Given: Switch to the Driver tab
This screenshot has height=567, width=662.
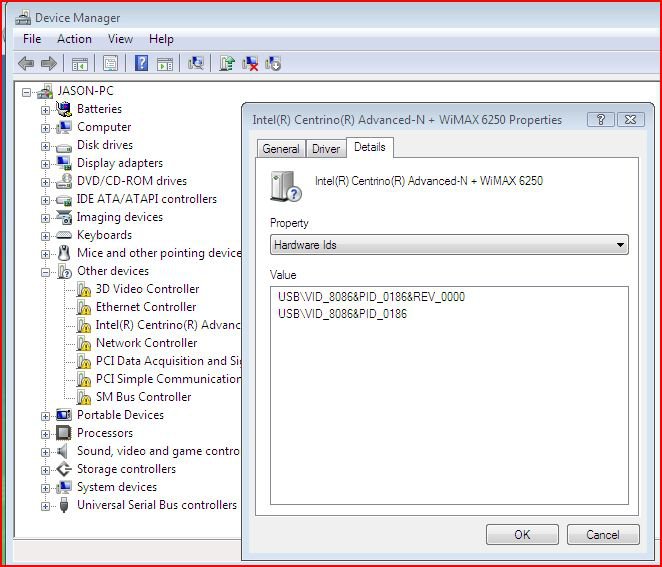Looking at the screenshot, I should [326, 149].
